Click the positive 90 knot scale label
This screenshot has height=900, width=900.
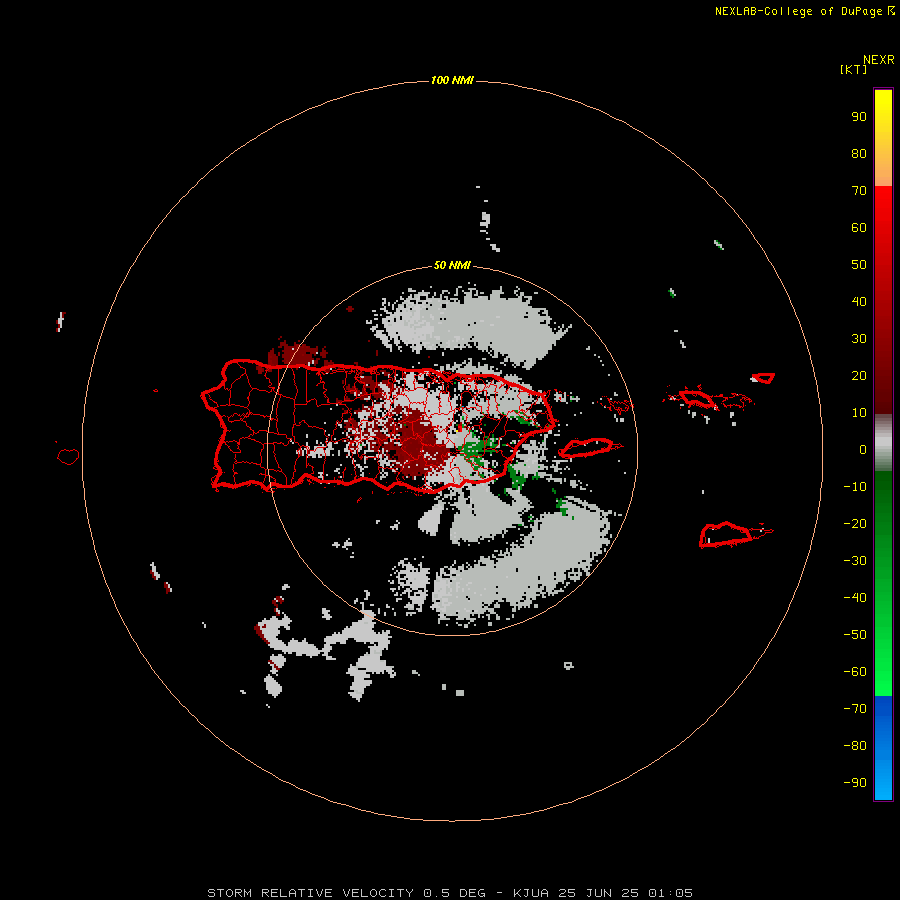(x=859, y=117)
